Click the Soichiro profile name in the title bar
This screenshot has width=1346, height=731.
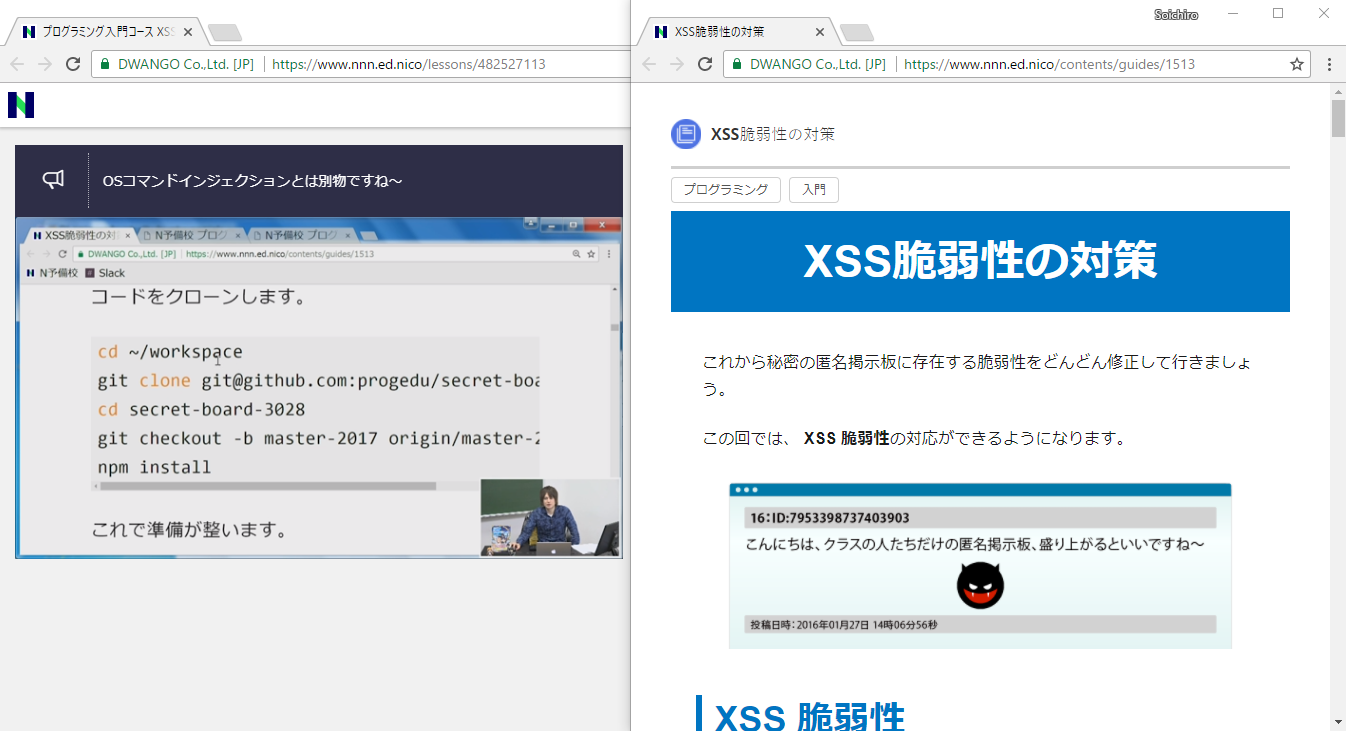pyautogui.click(x=1176, y=14)
